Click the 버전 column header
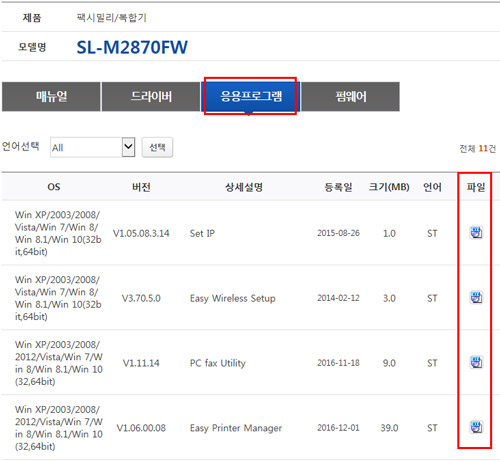This screenshot has height=461, width=500. (x=141, y=187)
